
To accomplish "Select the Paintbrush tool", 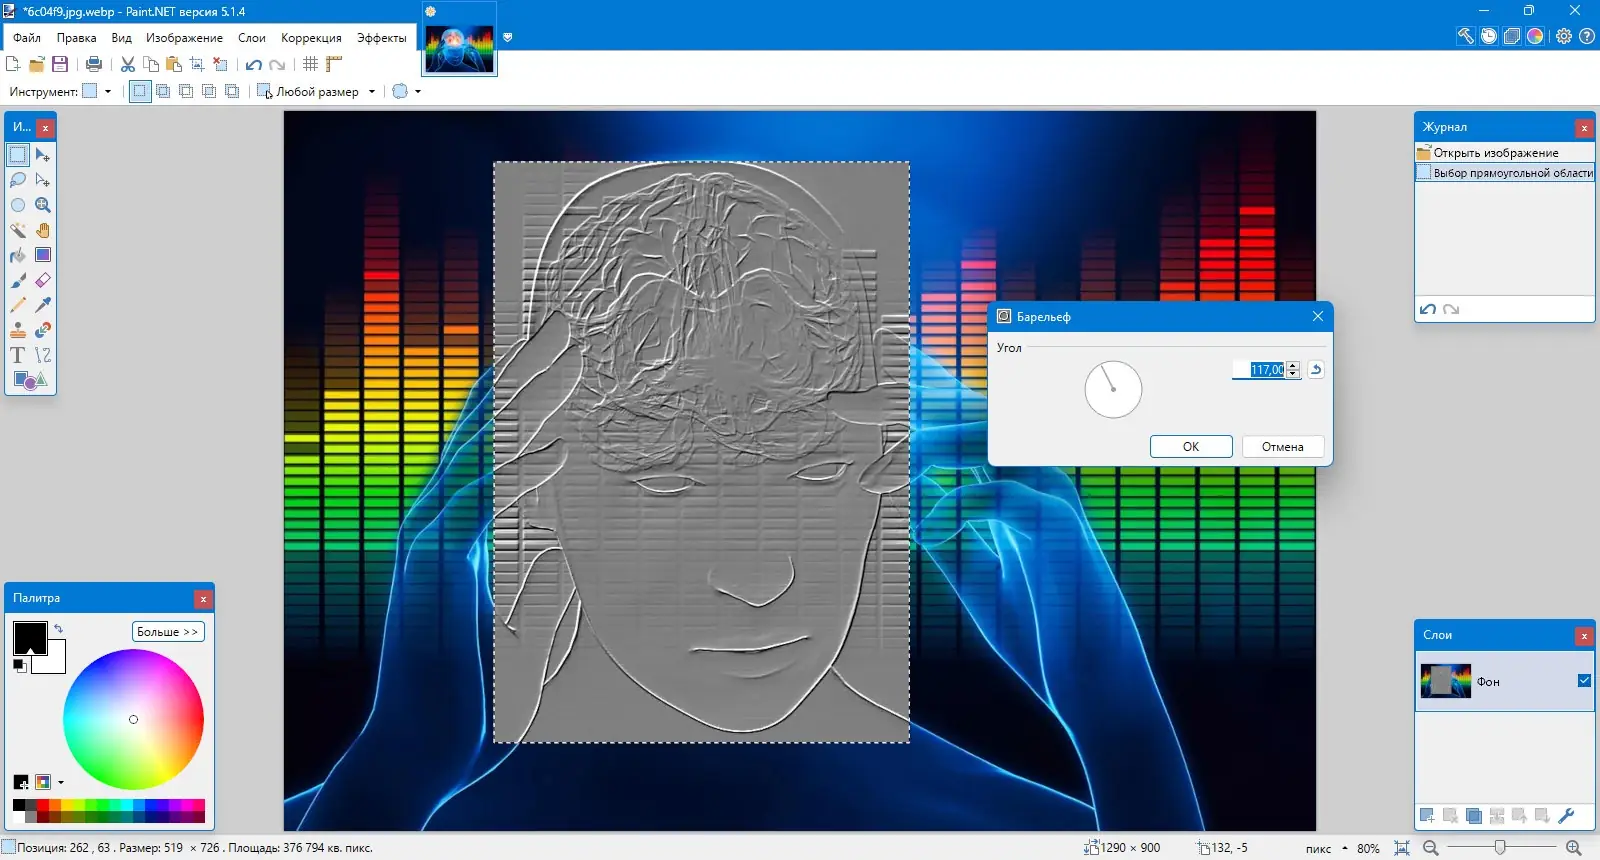I will point(18,280).
